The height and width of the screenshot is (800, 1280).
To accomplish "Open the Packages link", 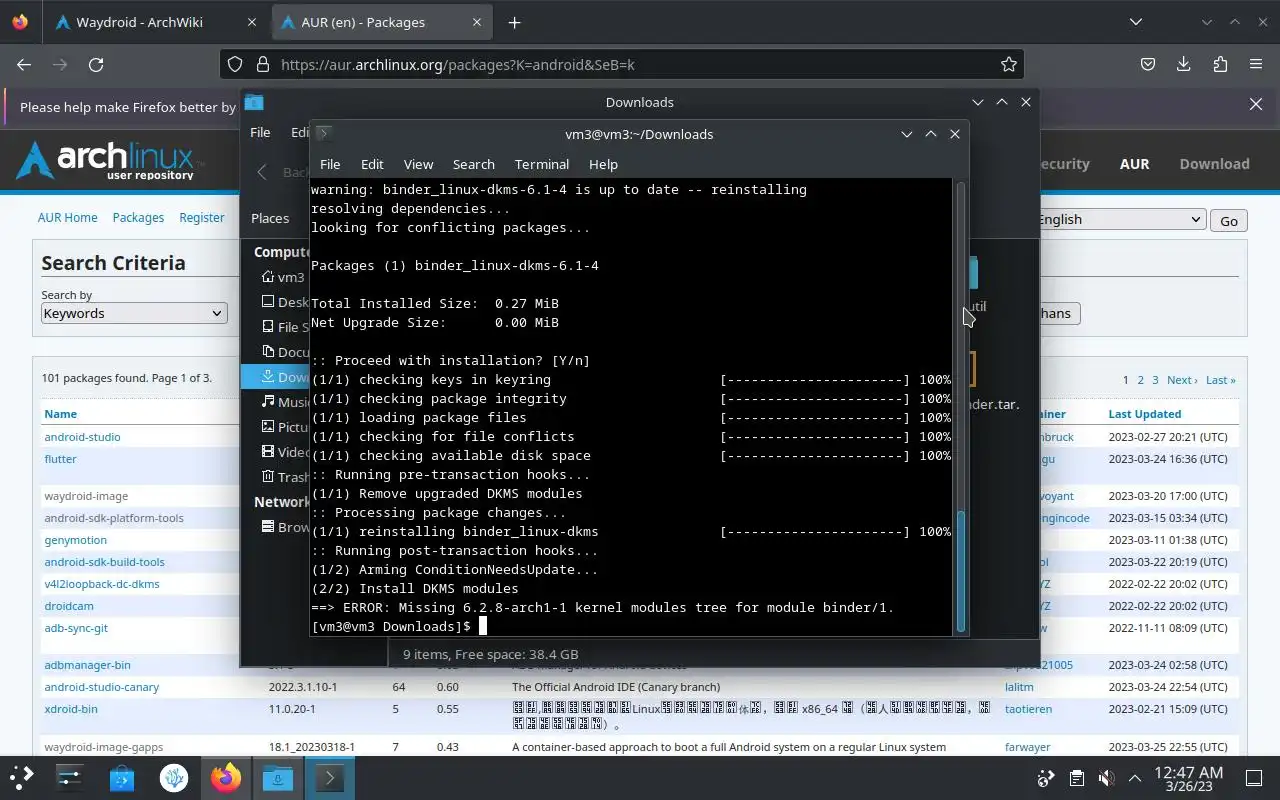I will click(138, 217).
